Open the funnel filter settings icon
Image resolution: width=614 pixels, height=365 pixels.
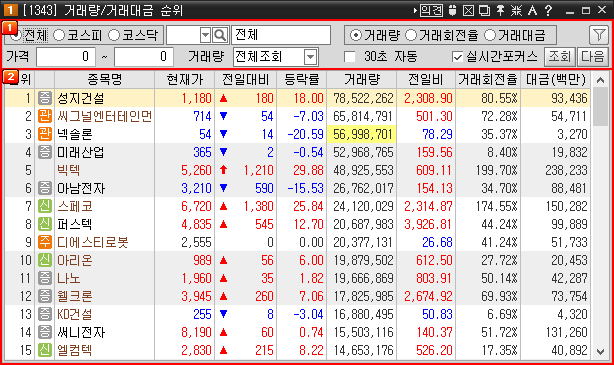(x=598, y=35)
